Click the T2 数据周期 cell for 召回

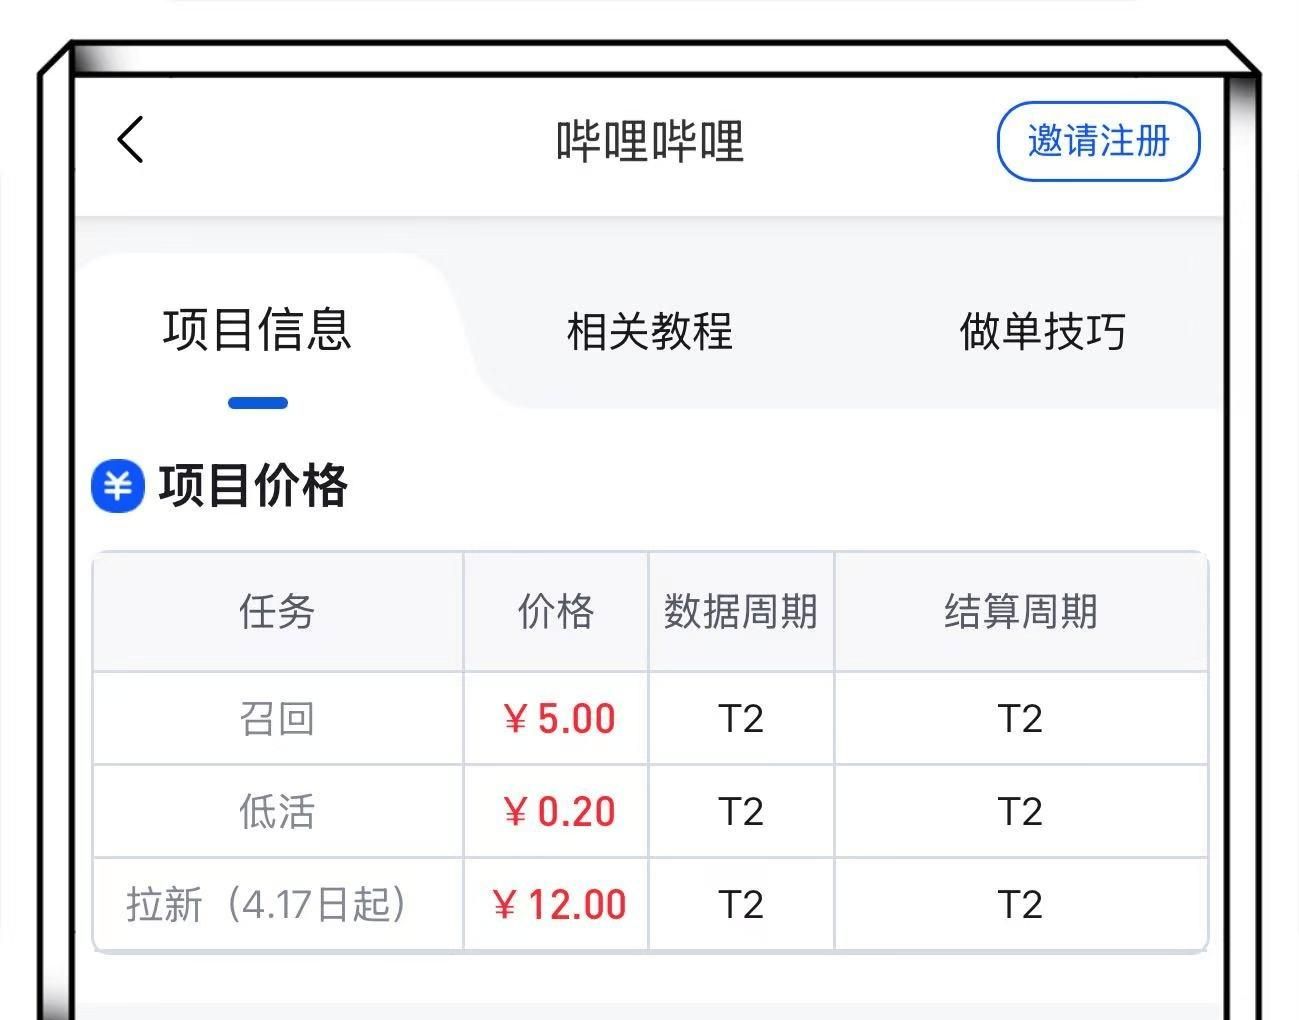741,719
